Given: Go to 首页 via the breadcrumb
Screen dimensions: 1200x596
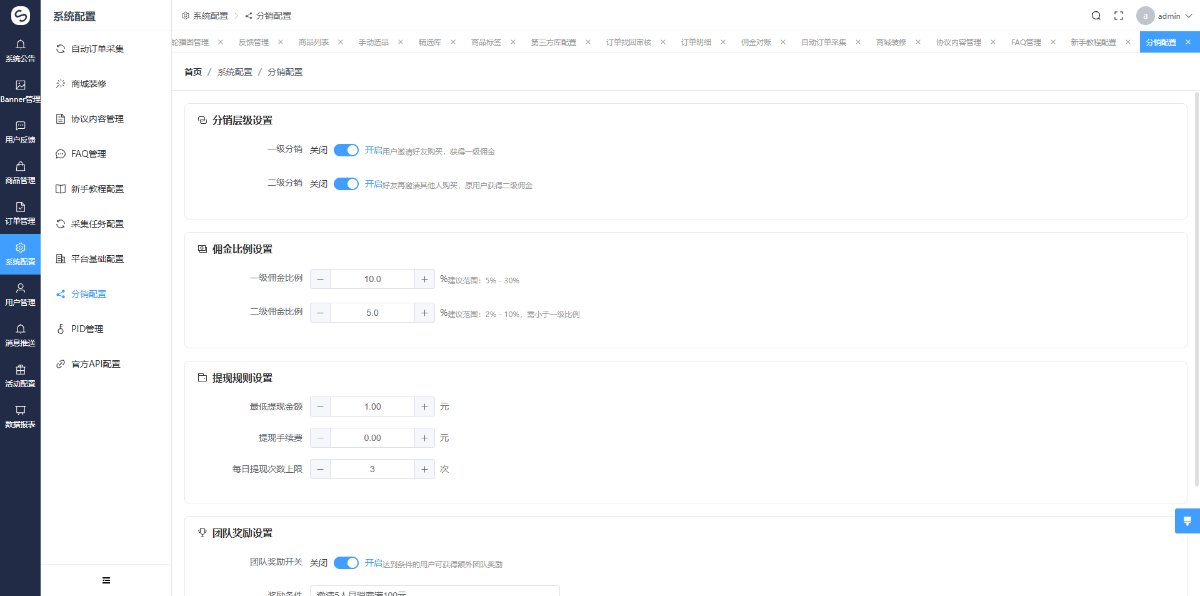Looking at the screenshot, I should tap(193, 72).
